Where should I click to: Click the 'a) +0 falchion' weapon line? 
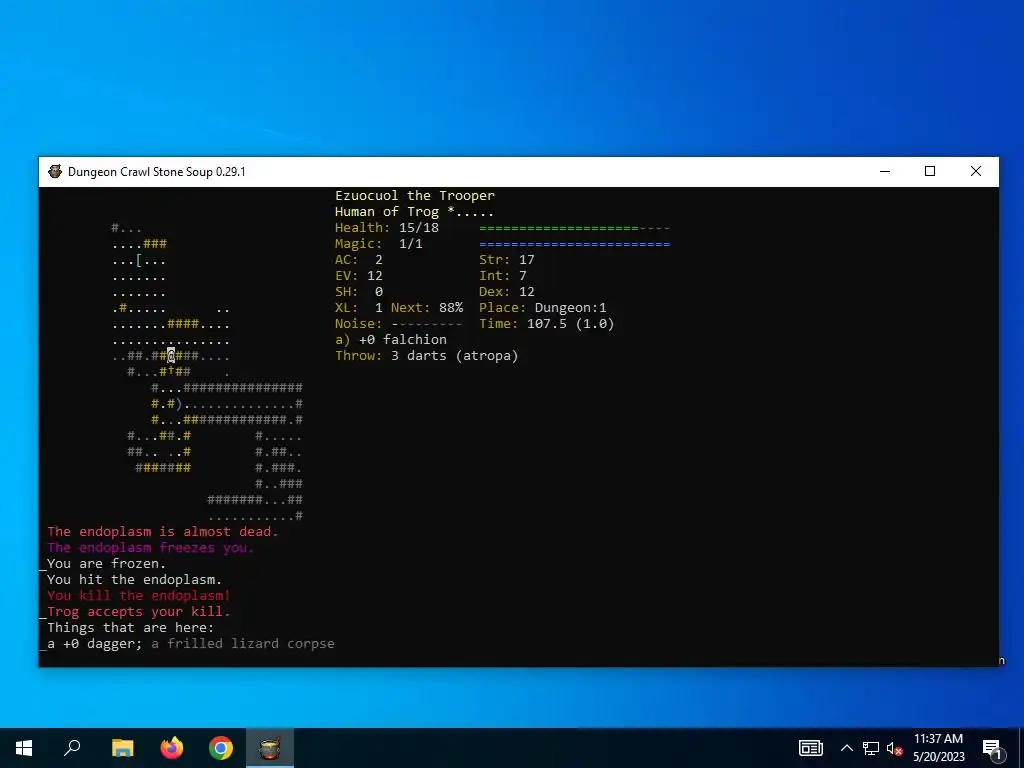[x=391, y=340]
